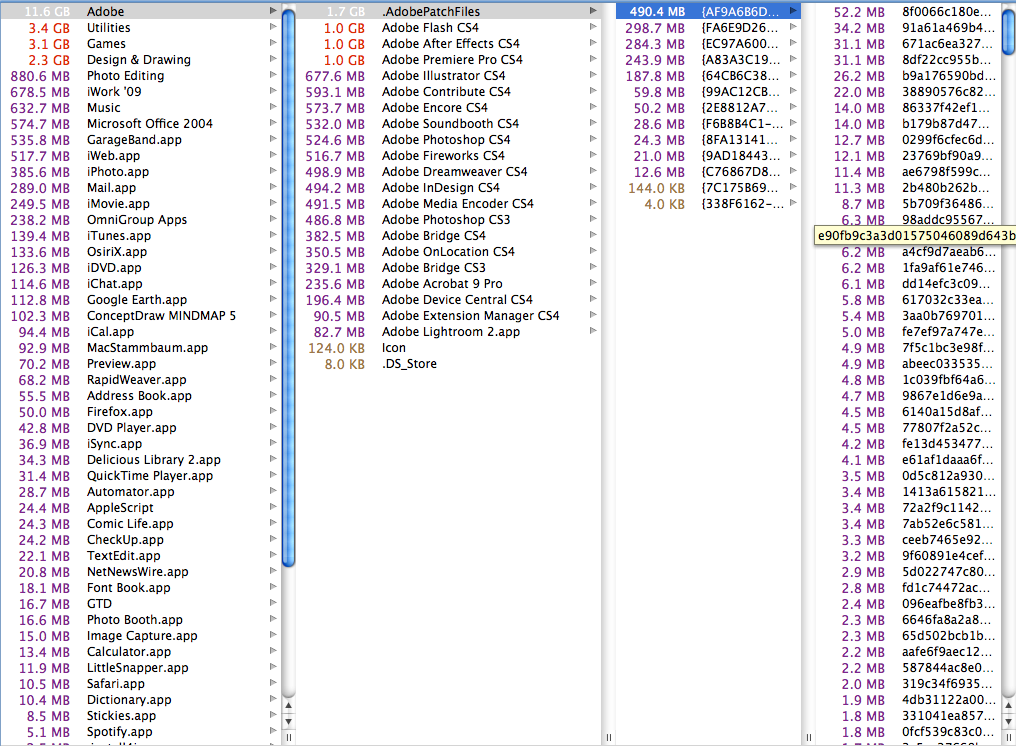
Task: Select Adobe After Effects CS4
Action: pos(449,43)
